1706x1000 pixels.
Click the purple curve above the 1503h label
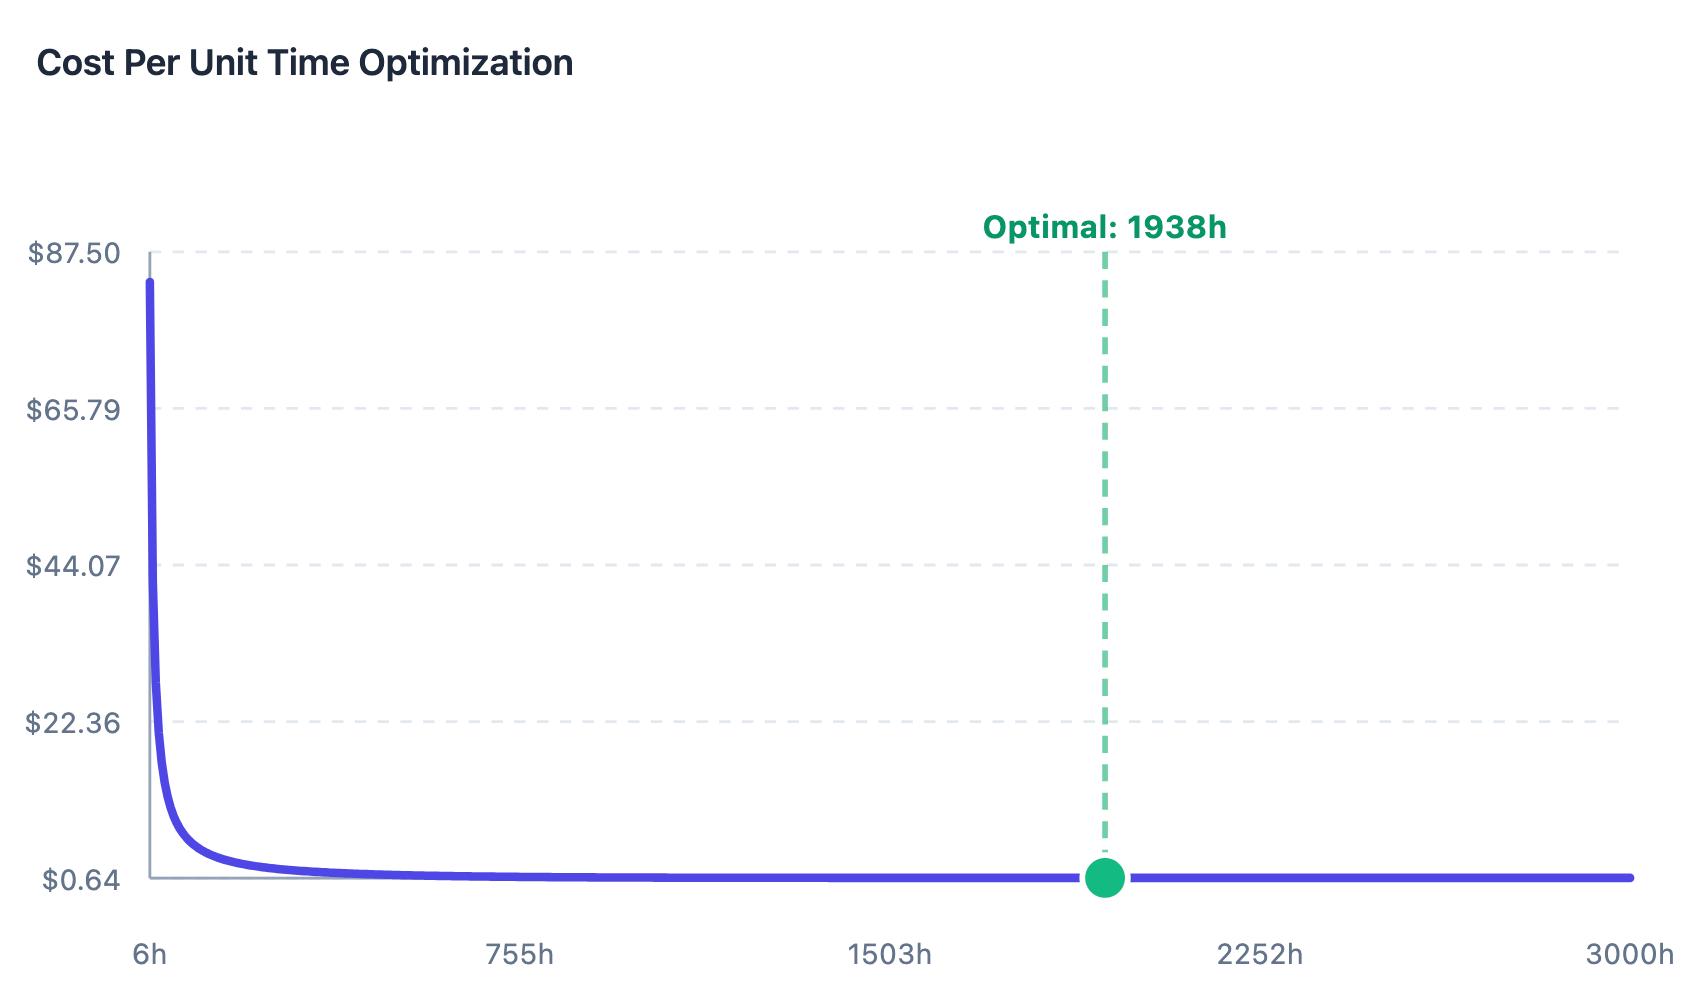coord(889,878)
